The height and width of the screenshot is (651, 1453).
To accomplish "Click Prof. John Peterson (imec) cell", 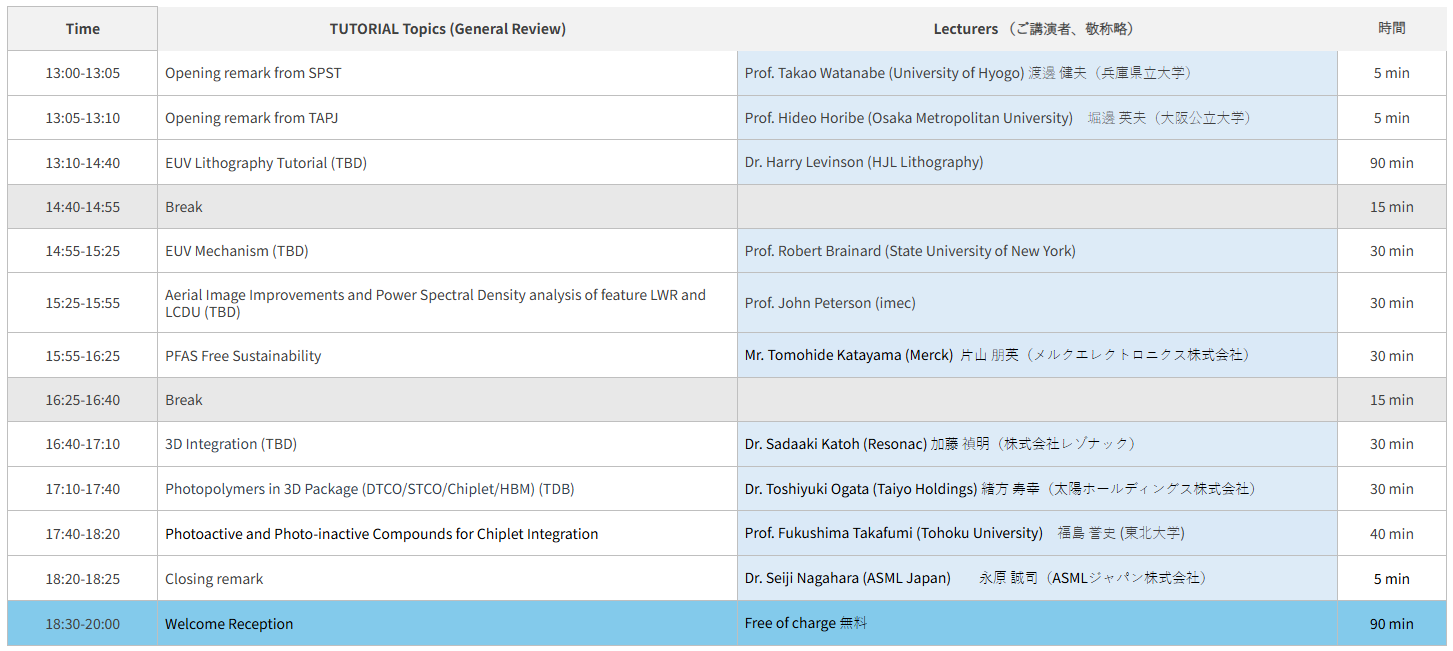I will (829, 303).
